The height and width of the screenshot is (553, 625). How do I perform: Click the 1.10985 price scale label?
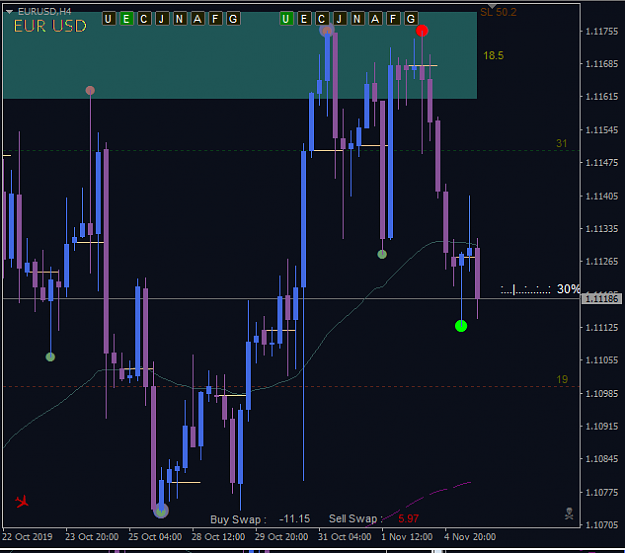[x=602, y=394]
